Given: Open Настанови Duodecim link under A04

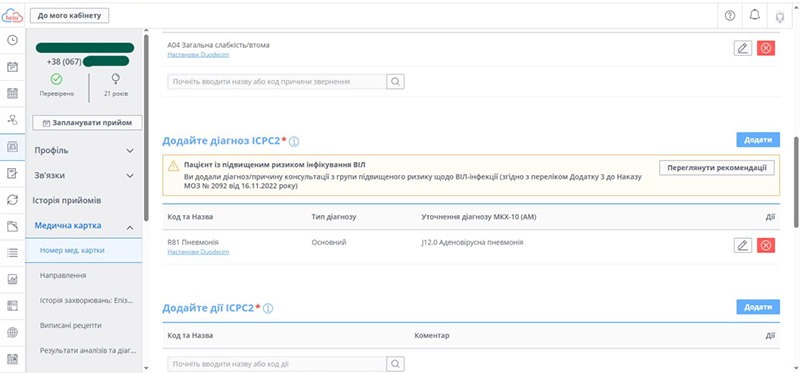Looking at the screenshot, I should [198, 55].
